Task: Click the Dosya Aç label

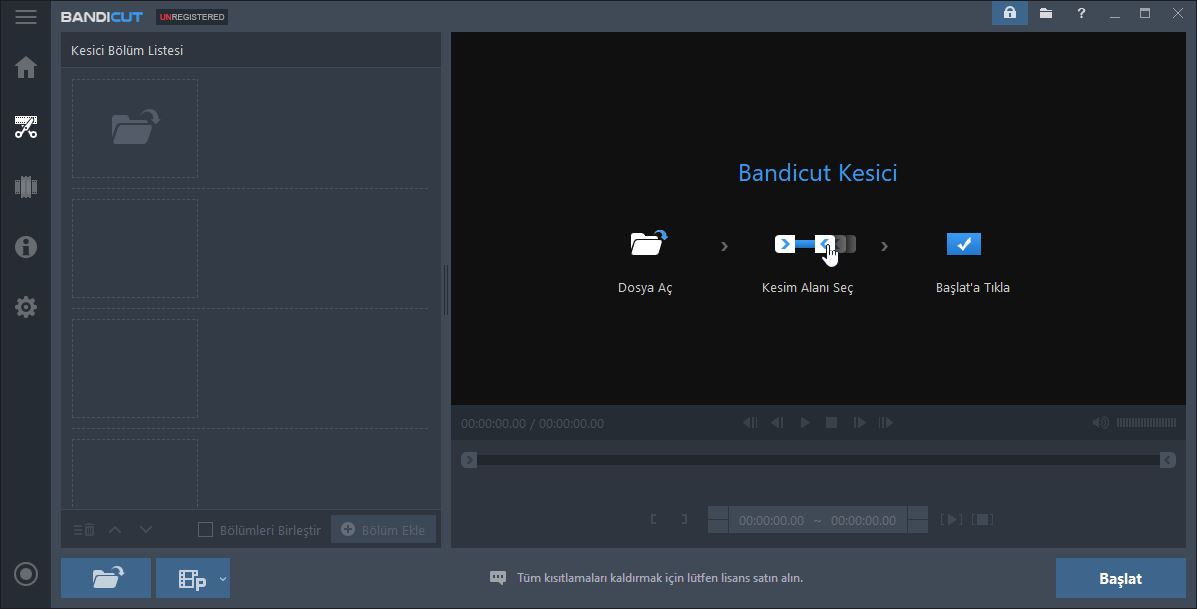Action: point(645,288)
